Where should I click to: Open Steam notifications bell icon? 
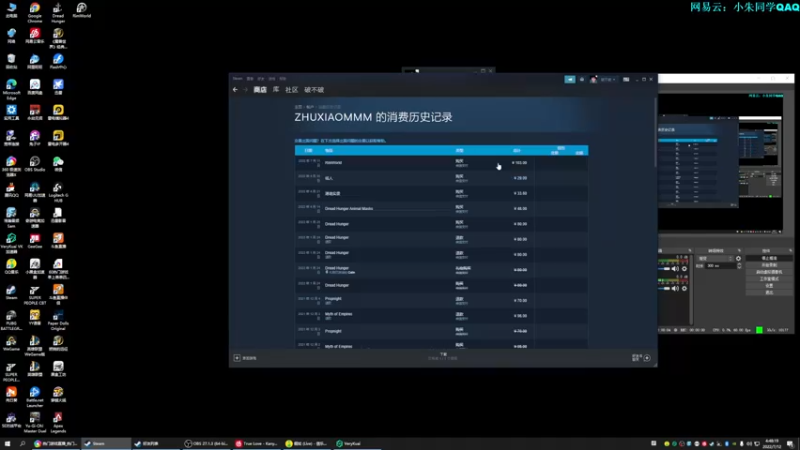tap(582, 80)
